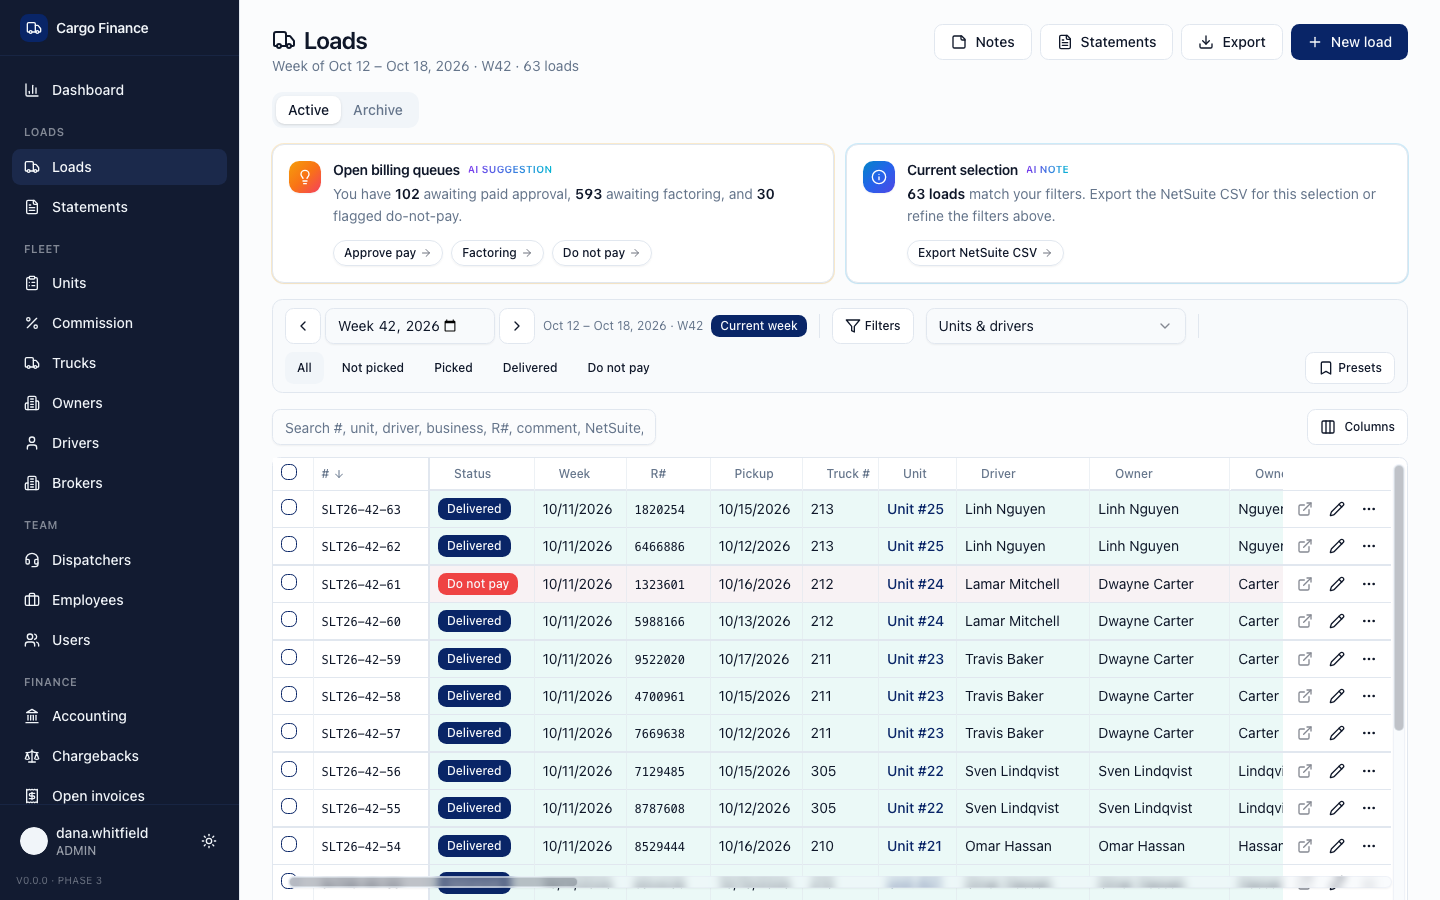Open the Filters panel
This screenshot has height=900, width=1440.
pyautogui.click(x=873, y=326)
